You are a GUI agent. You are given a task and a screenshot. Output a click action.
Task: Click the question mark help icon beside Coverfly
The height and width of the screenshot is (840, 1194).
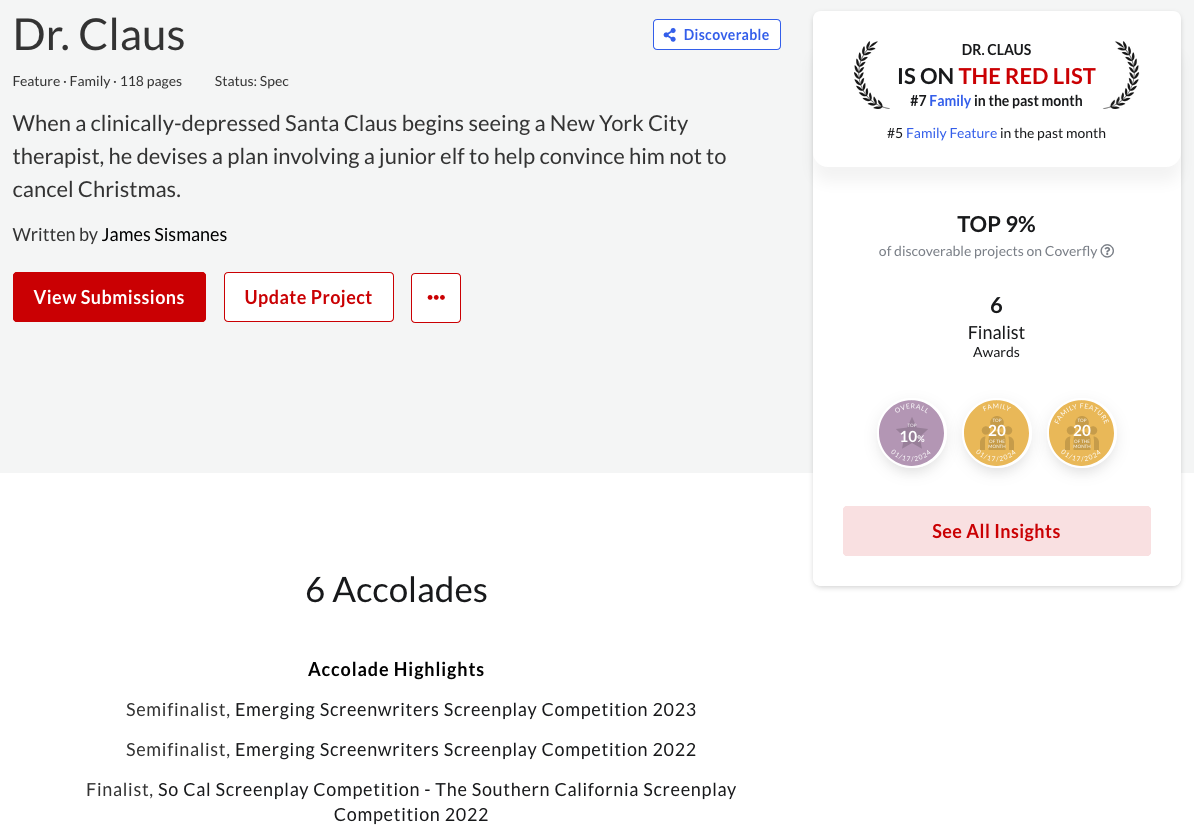(x=1107, y=251)
